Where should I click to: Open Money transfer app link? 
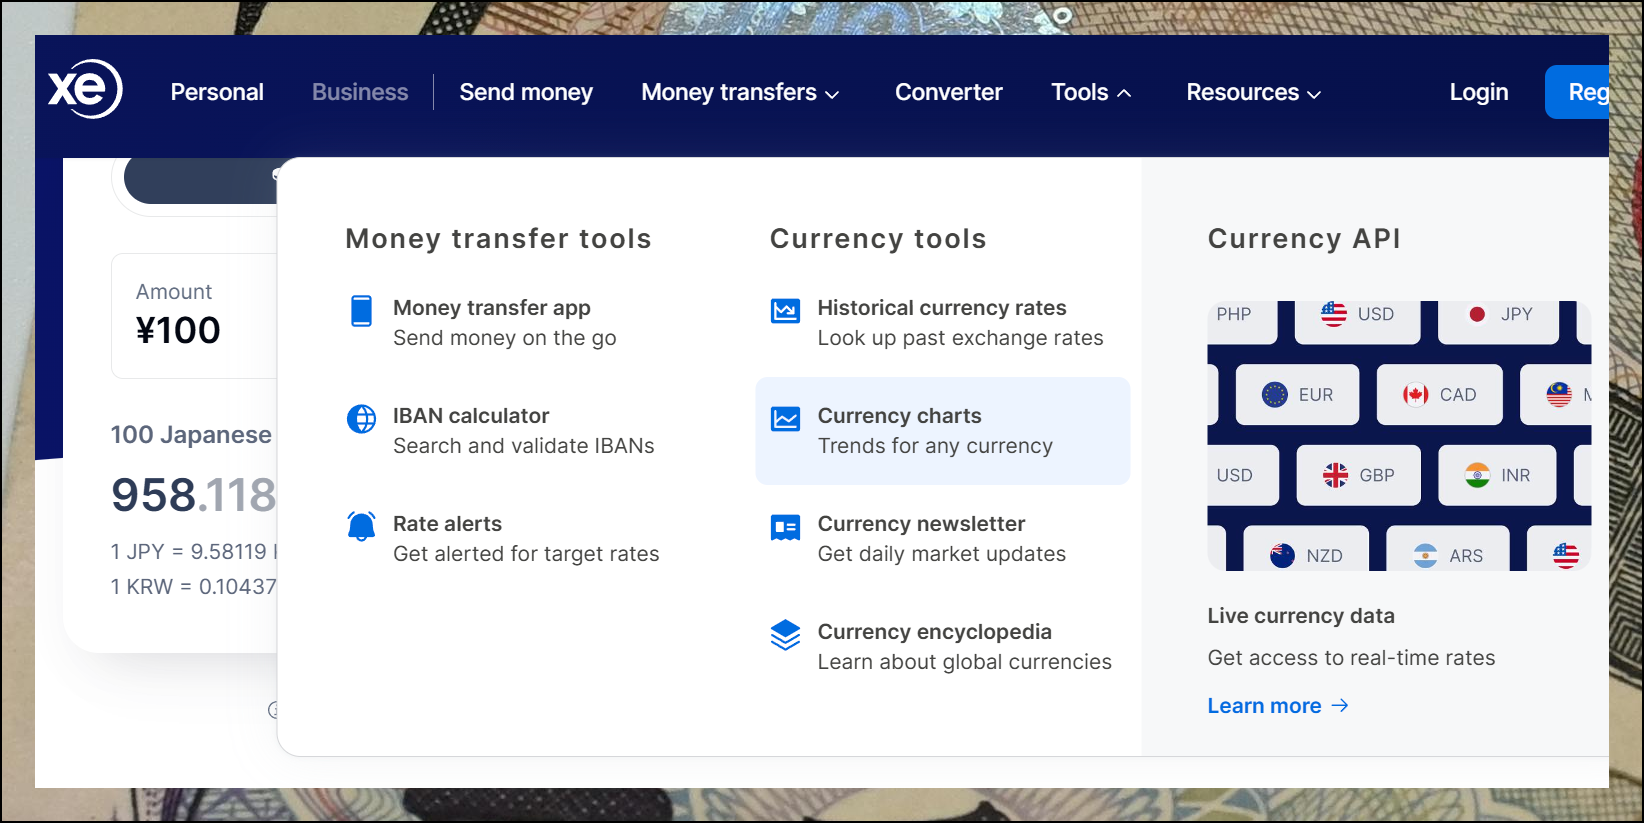[492, 308]
